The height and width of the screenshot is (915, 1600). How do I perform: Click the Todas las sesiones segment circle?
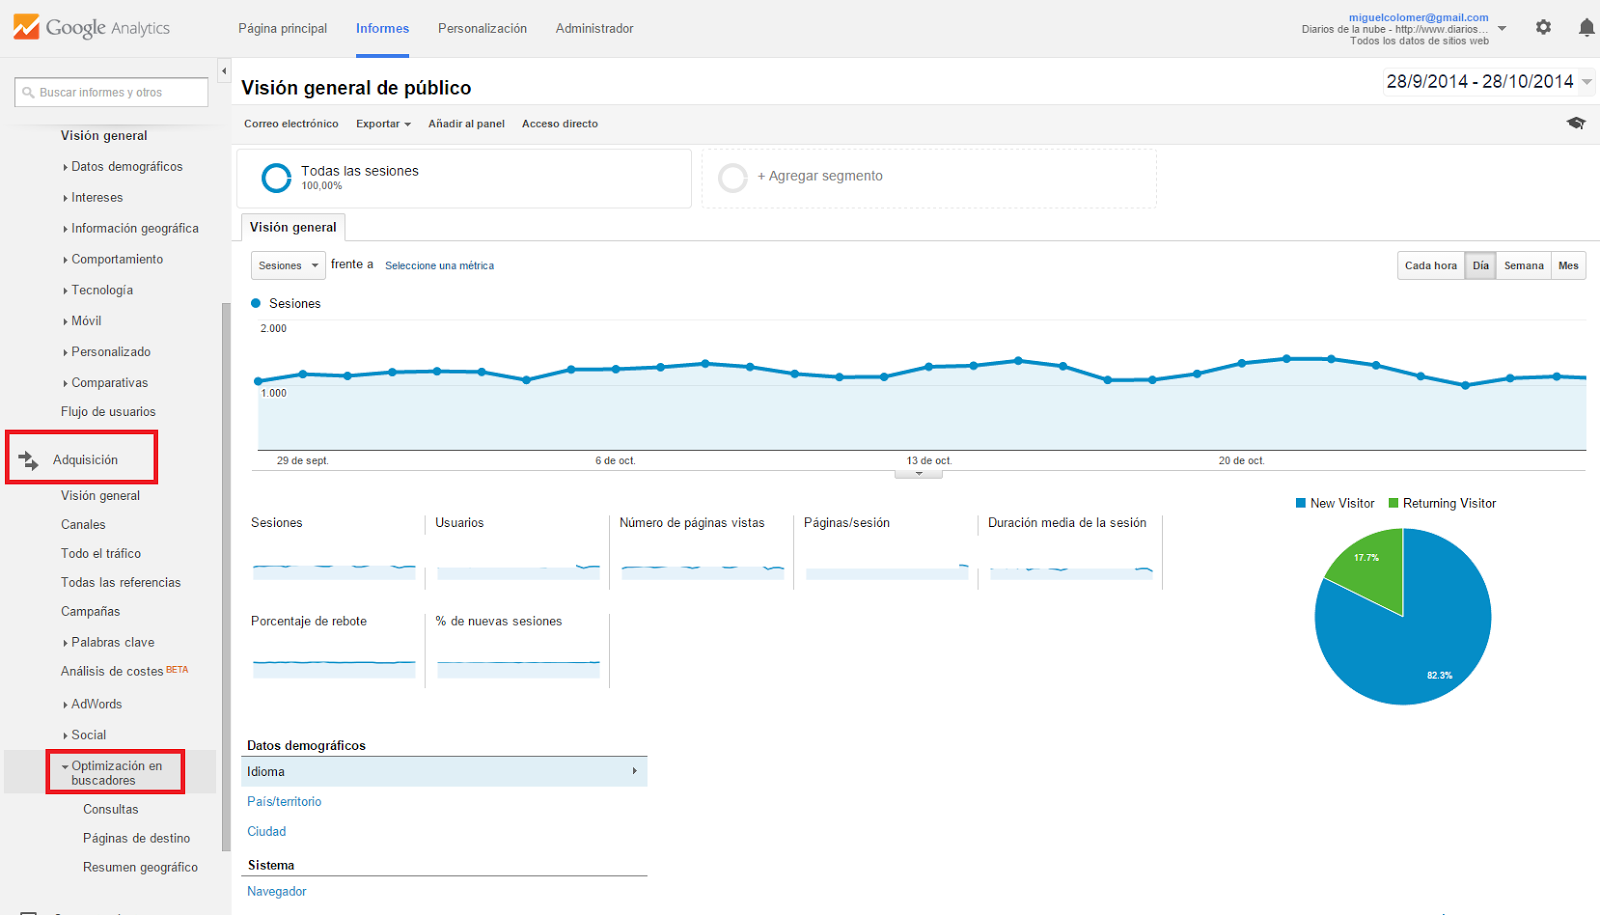click(276, 178)
